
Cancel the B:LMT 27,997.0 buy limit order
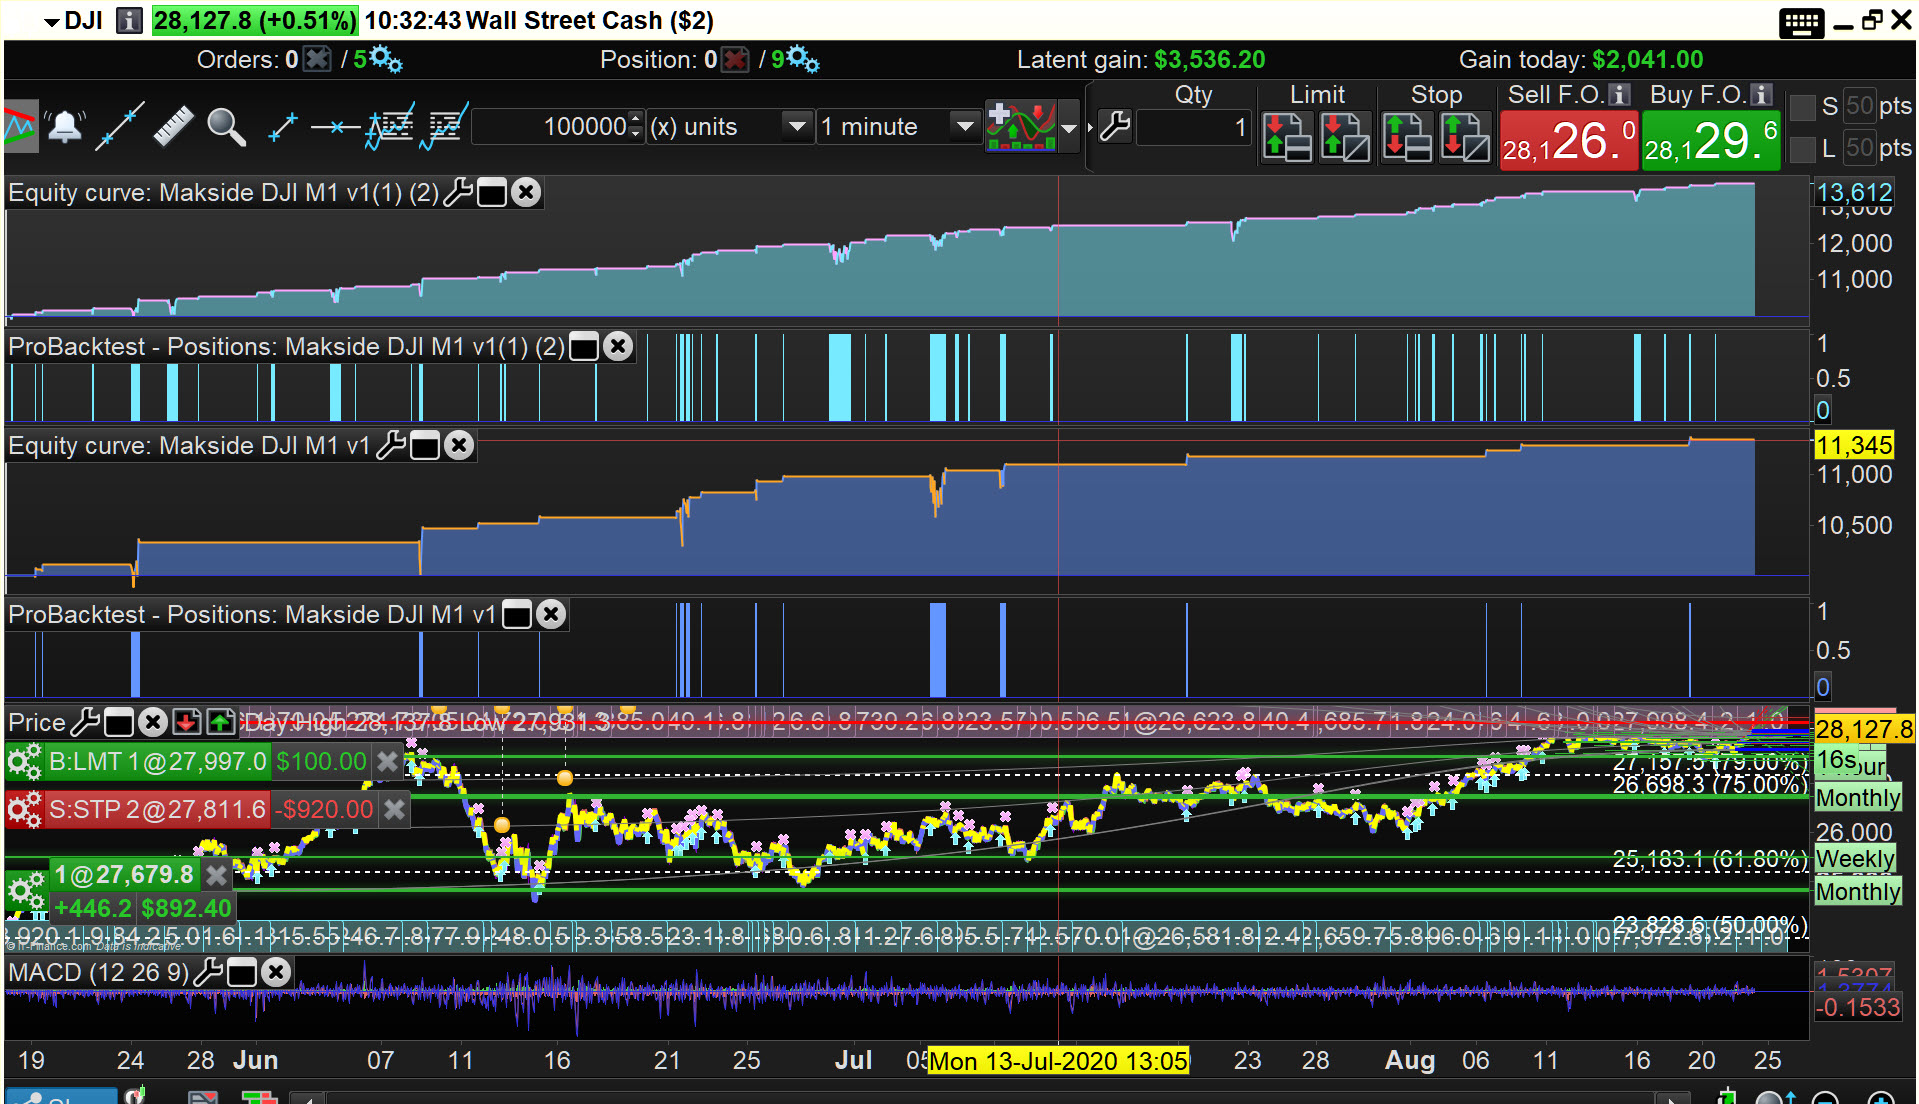[387, 762]
